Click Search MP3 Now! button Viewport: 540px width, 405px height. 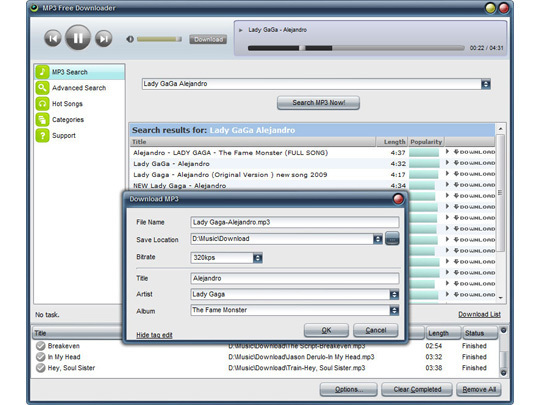point(318,103)
